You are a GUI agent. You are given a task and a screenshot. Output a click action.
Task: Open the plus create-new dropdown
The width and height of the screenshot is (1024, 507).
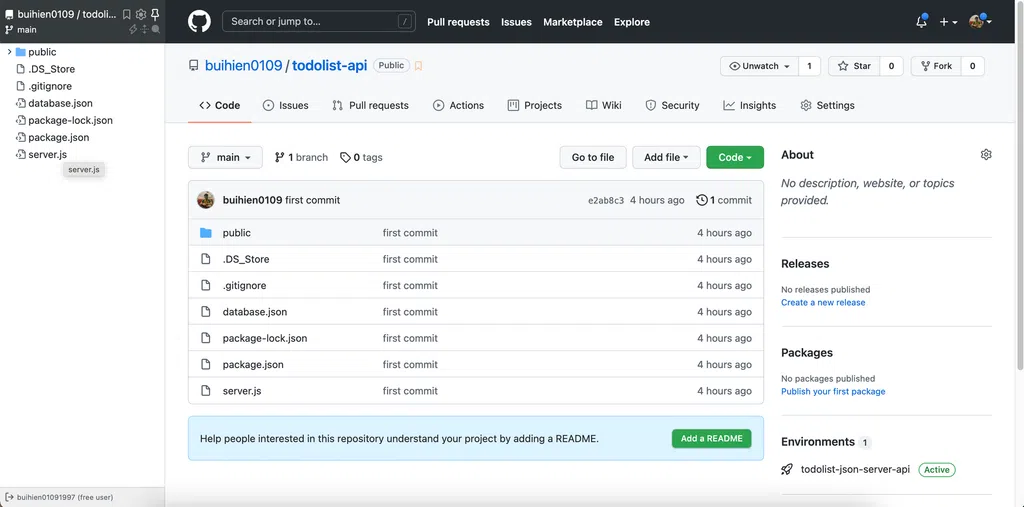[x=948, y=22]
